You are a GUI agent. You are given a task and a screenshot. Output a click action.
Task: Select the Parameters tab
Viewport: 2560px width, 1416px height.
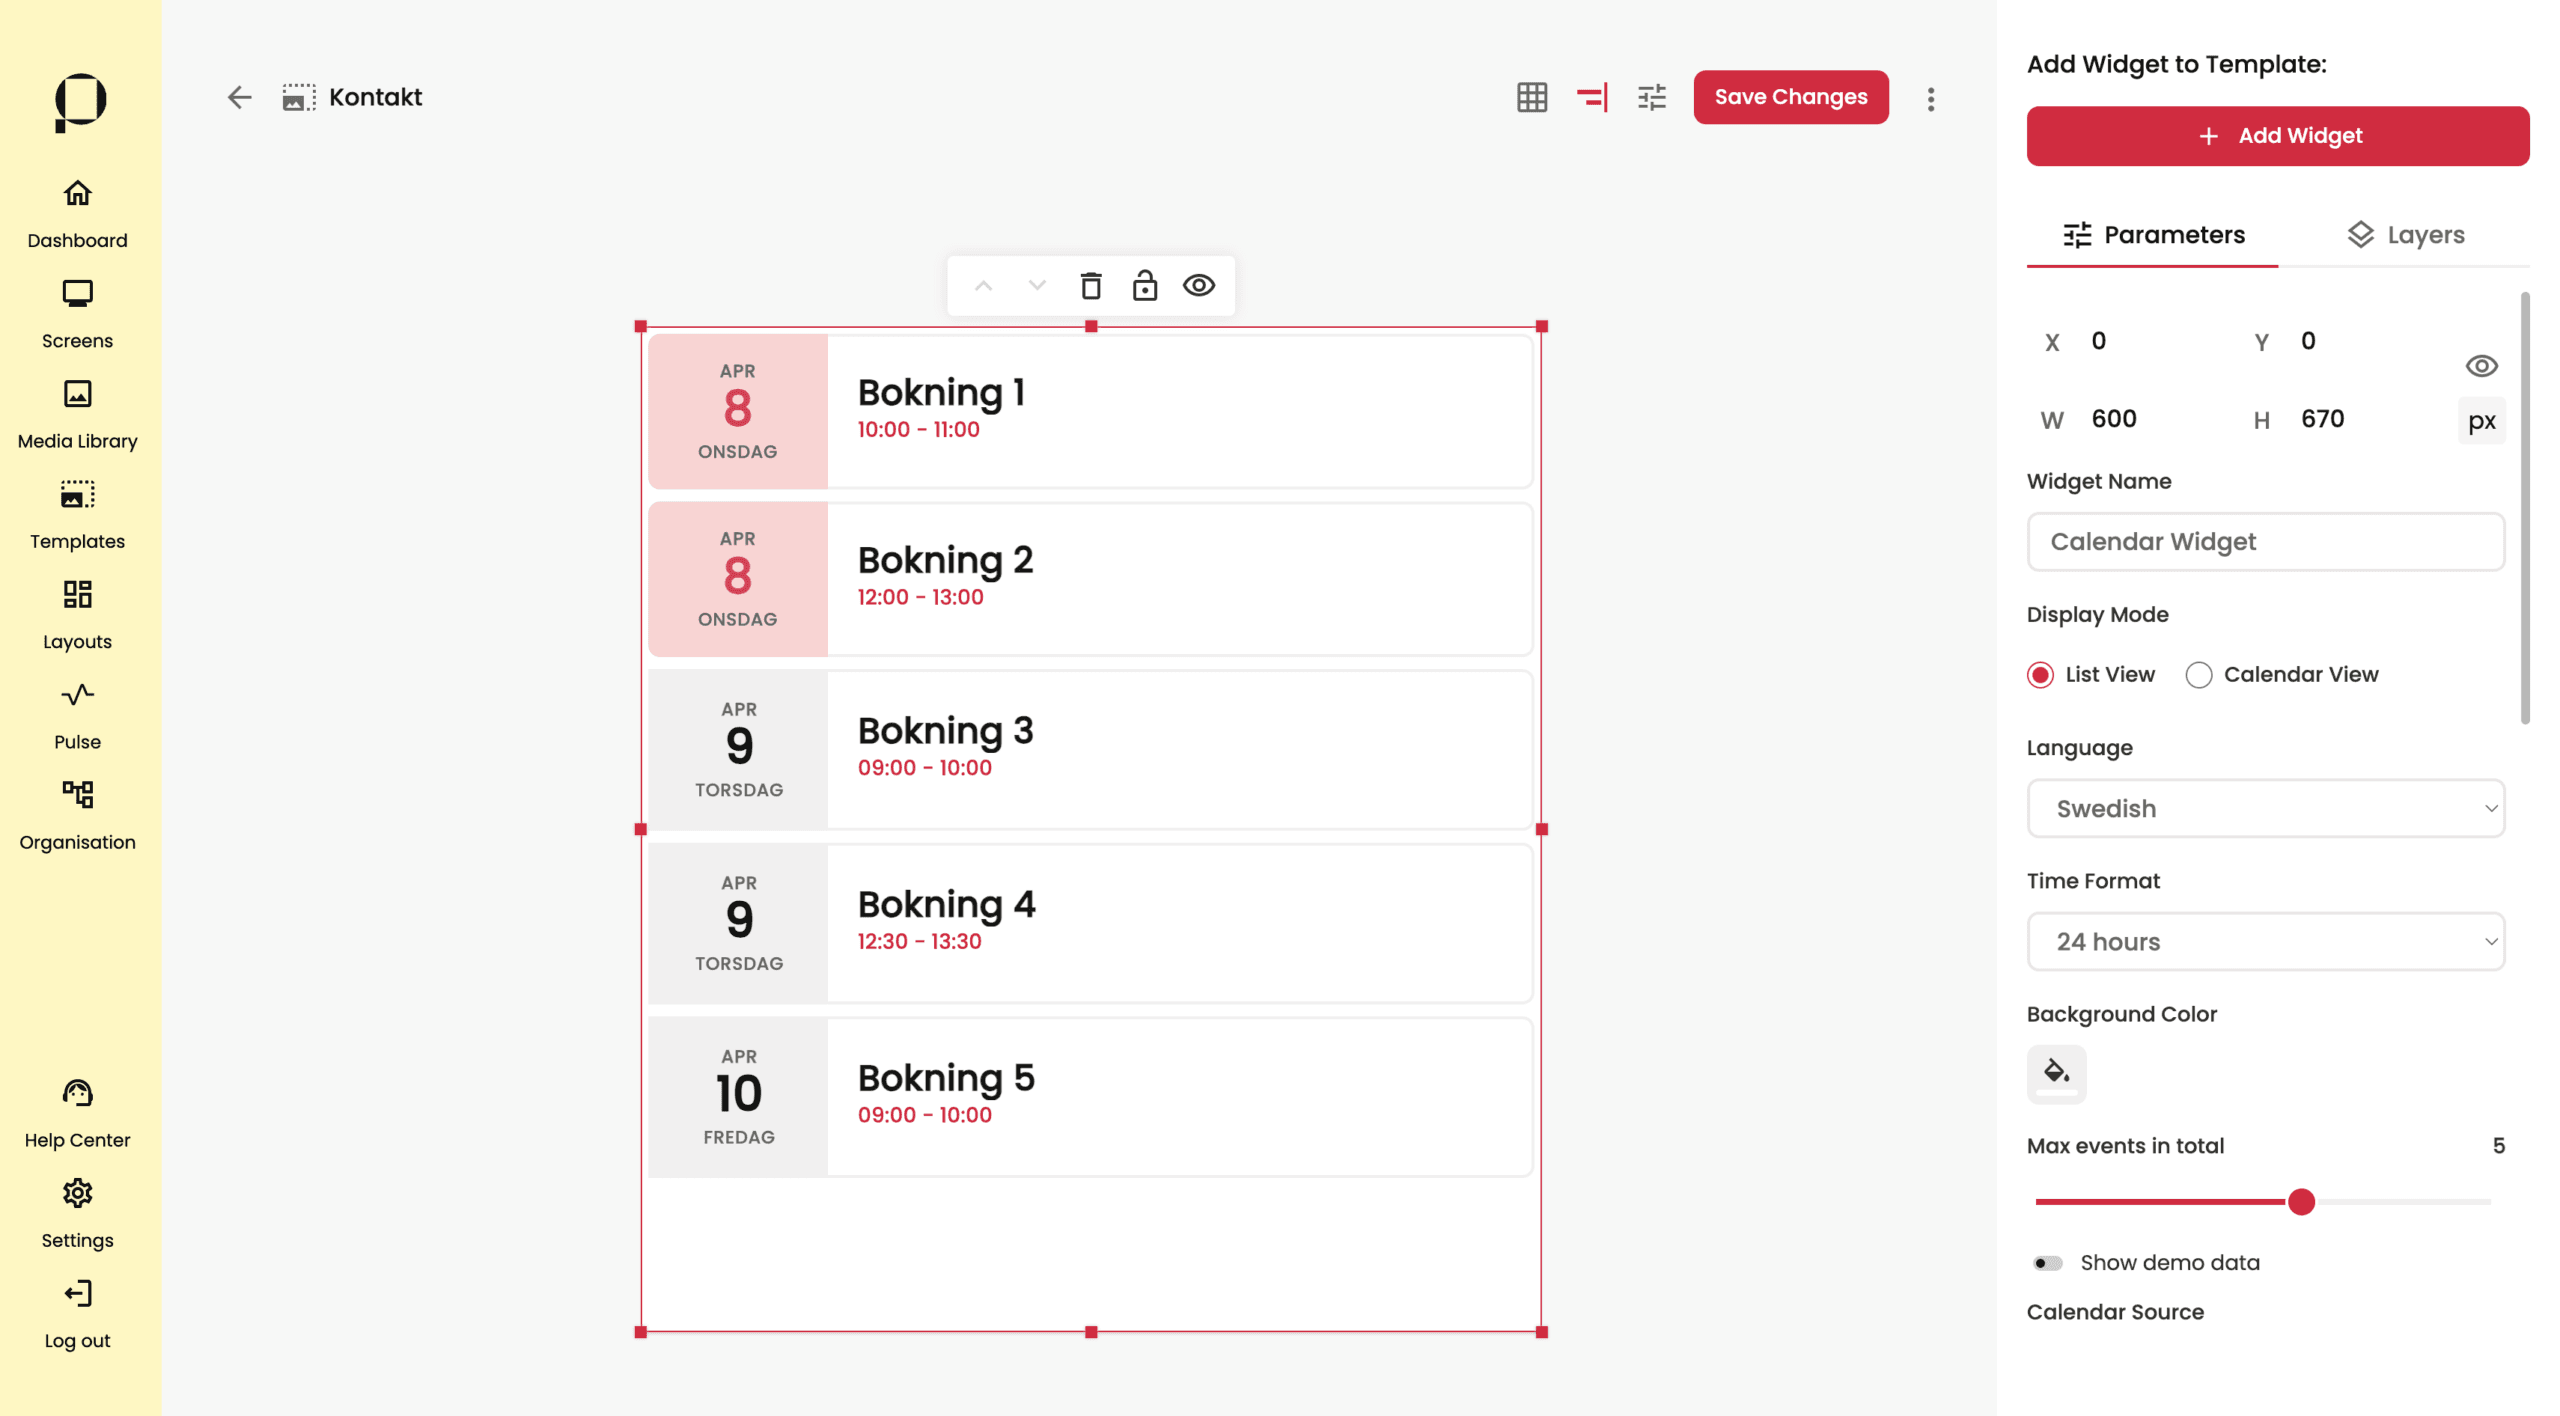2153,235
